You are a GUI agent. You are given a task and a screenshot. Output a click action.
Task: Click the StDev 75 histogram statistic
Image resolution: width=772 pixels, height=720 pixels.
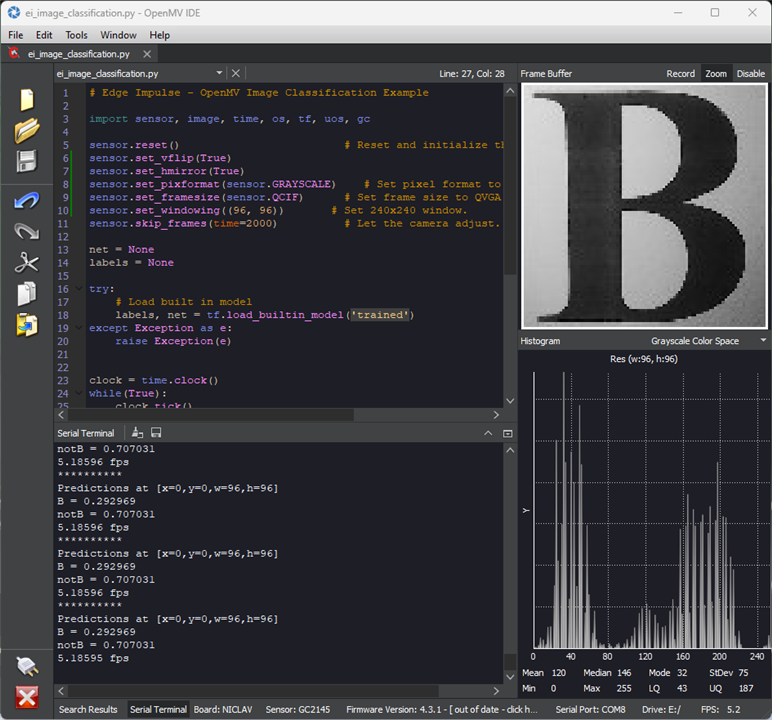coord(729,673)
